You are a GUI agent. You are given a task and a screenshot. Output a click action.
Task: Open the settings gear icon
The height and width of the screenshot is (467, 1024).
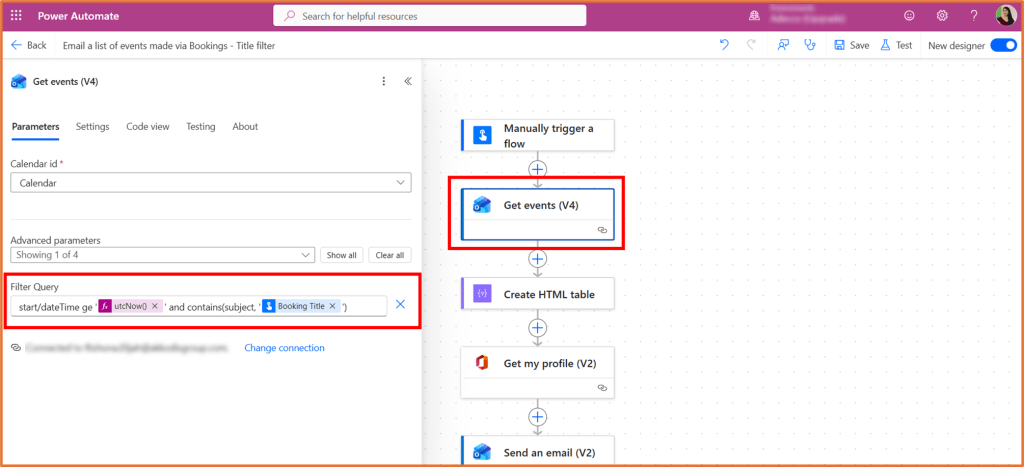click(x=942, y=16)
